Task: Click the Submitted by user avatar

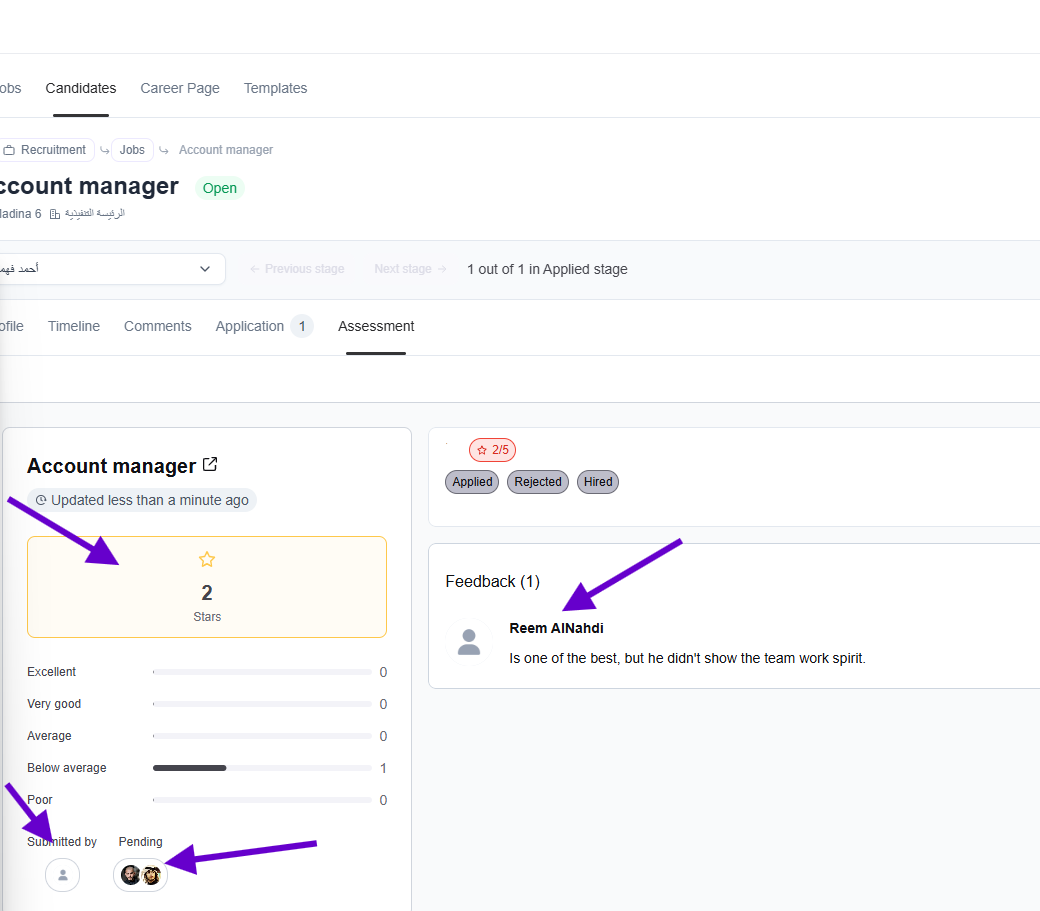Action: coord(62,875)
